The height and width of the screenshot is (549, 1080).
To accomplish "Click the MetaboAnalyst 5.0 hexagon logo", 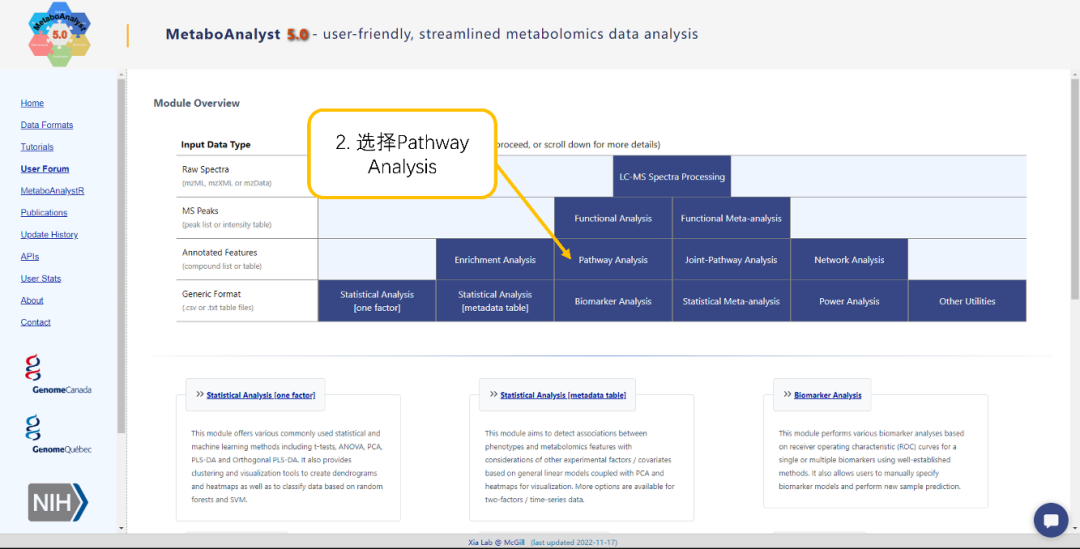I will [59, 34].
